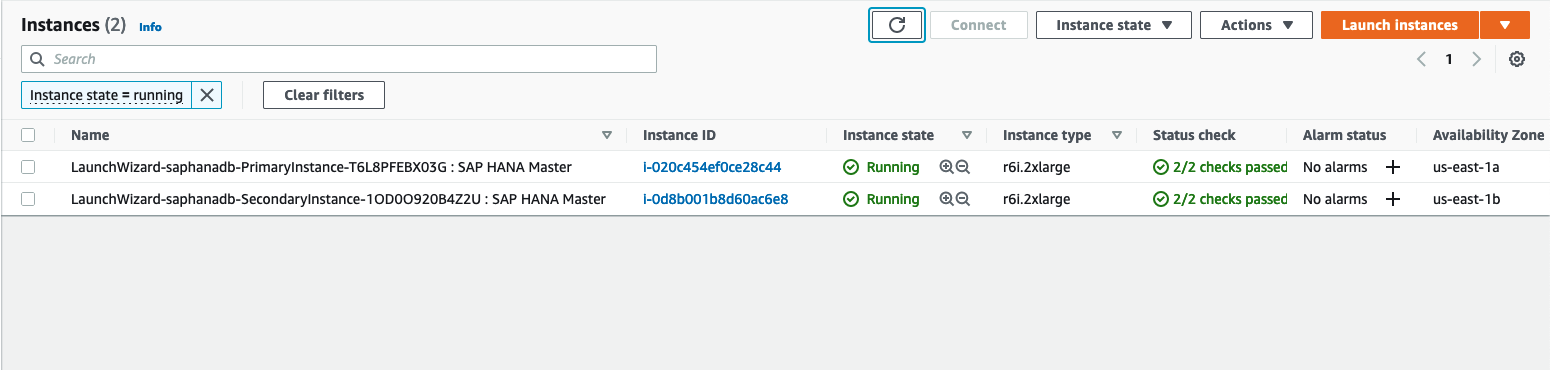The height and width of the screenshot is (370, 1550).
Task: Select all instances header checkbox
Action: tap(28, 135)
